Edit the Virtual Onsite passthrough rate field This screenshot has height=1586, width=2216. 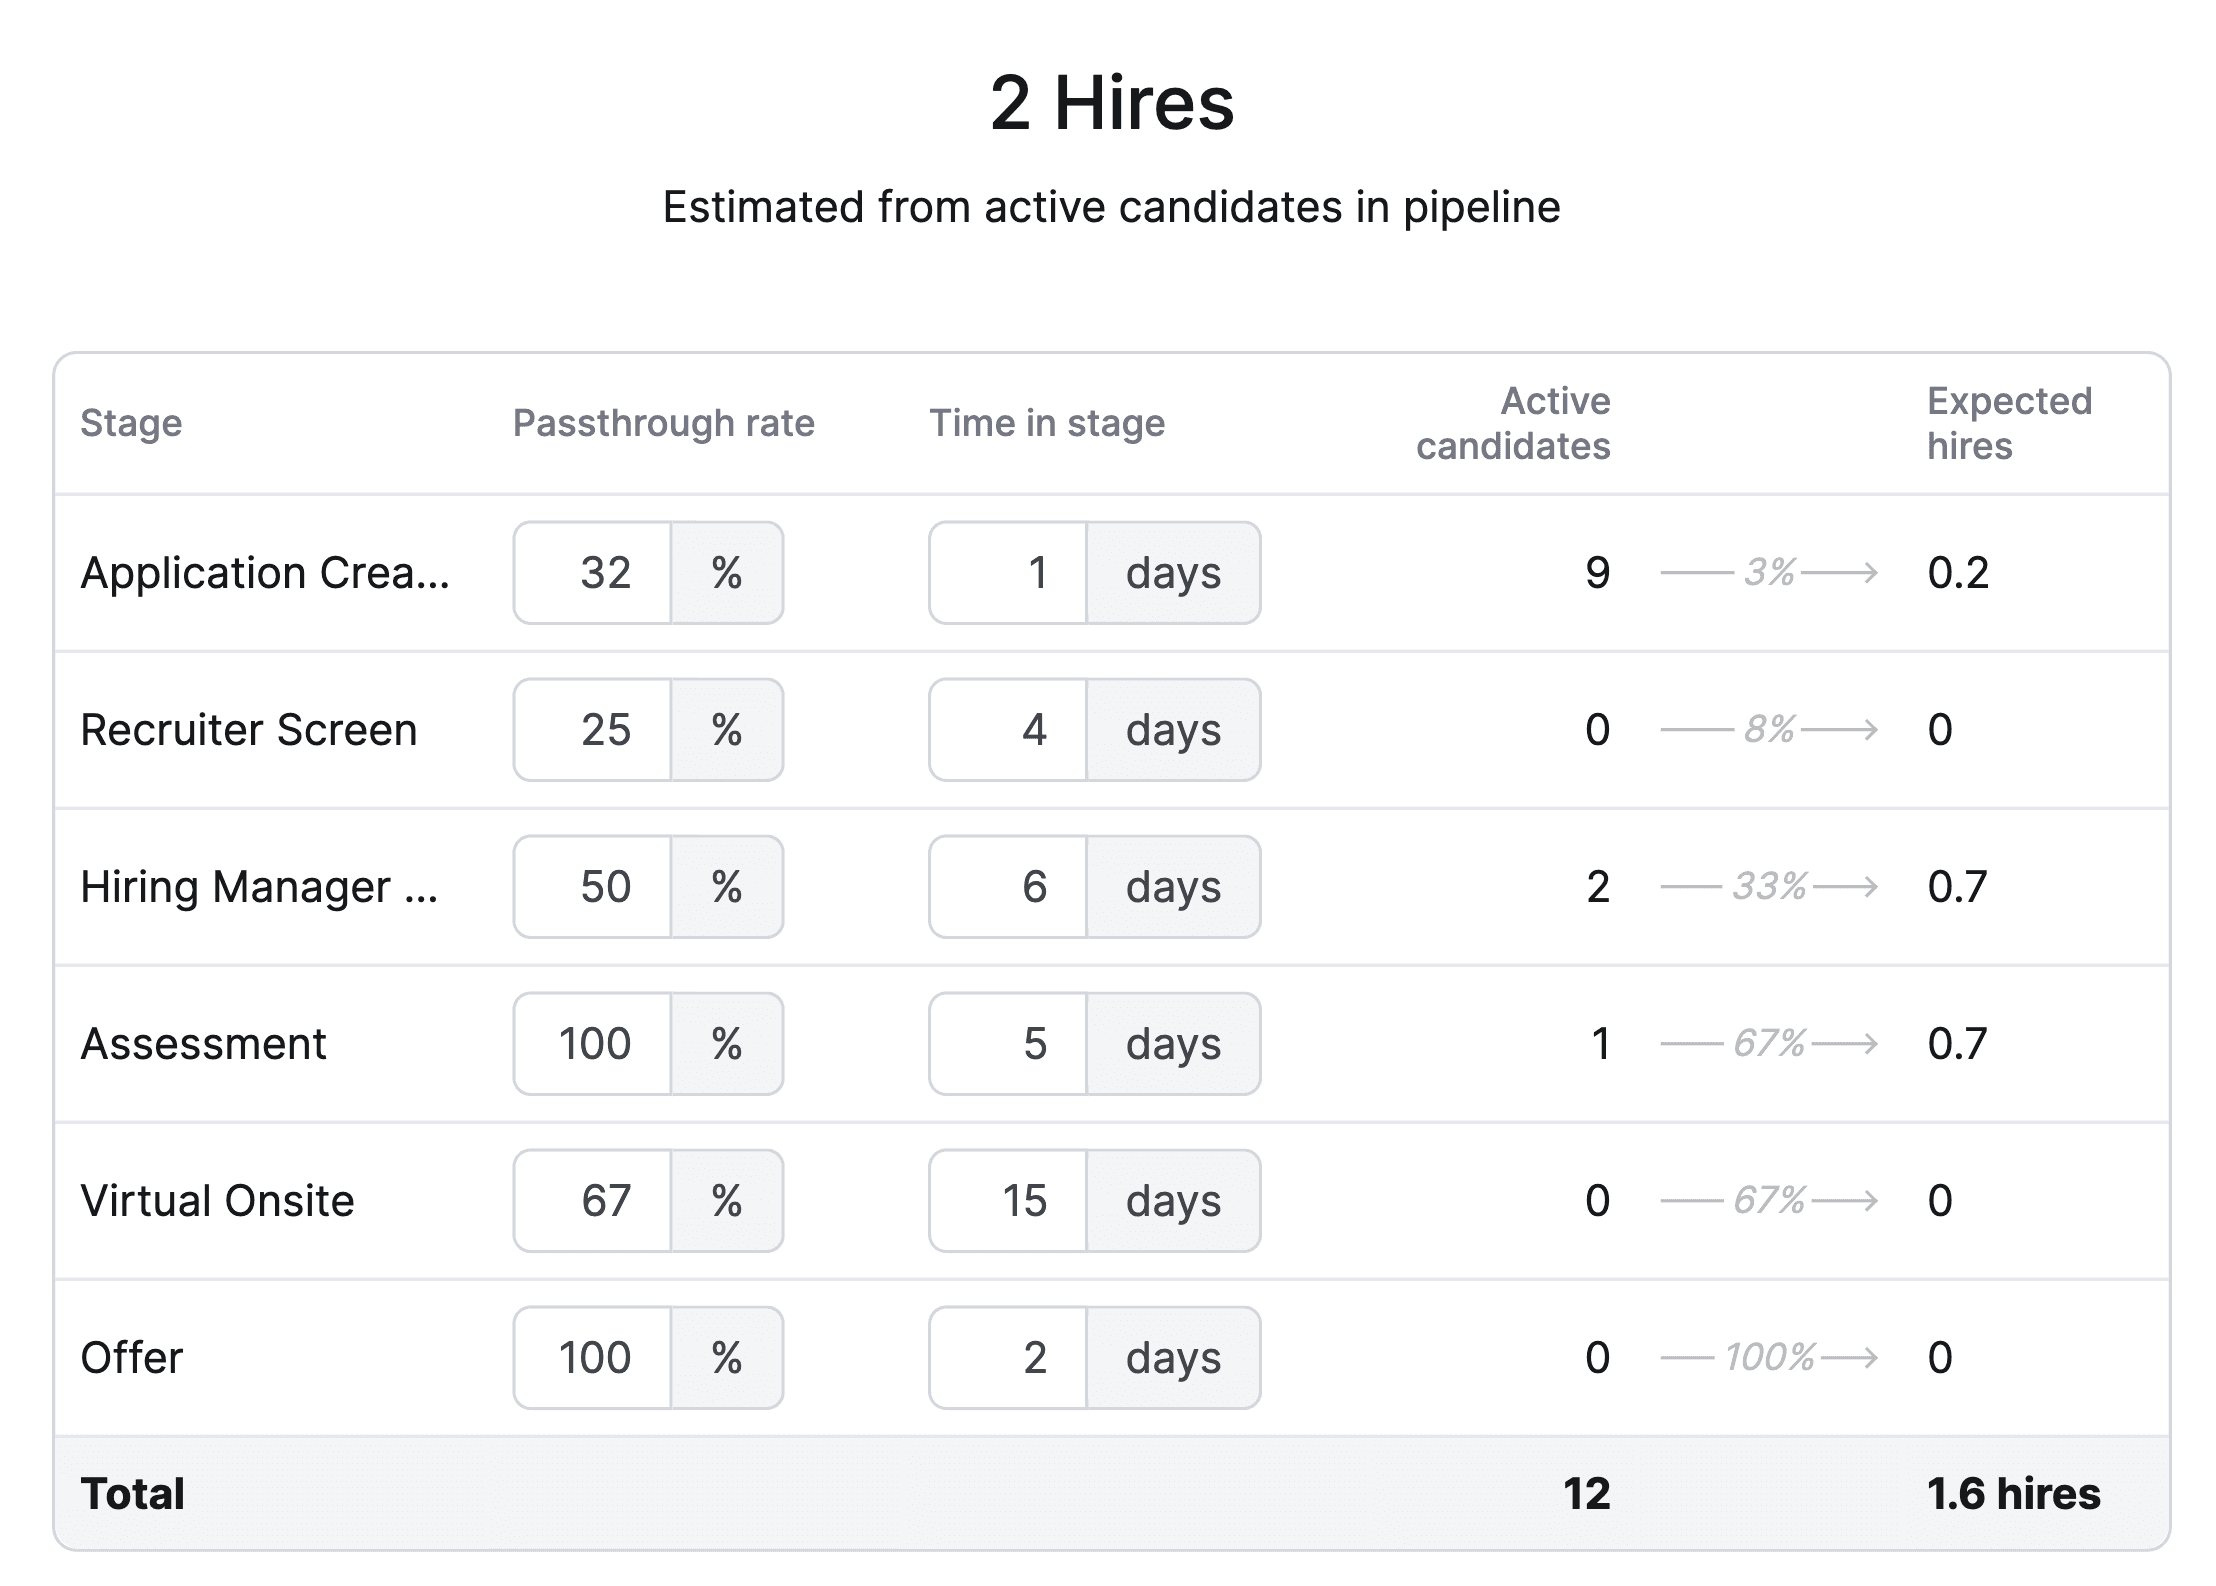(592, 1200)
